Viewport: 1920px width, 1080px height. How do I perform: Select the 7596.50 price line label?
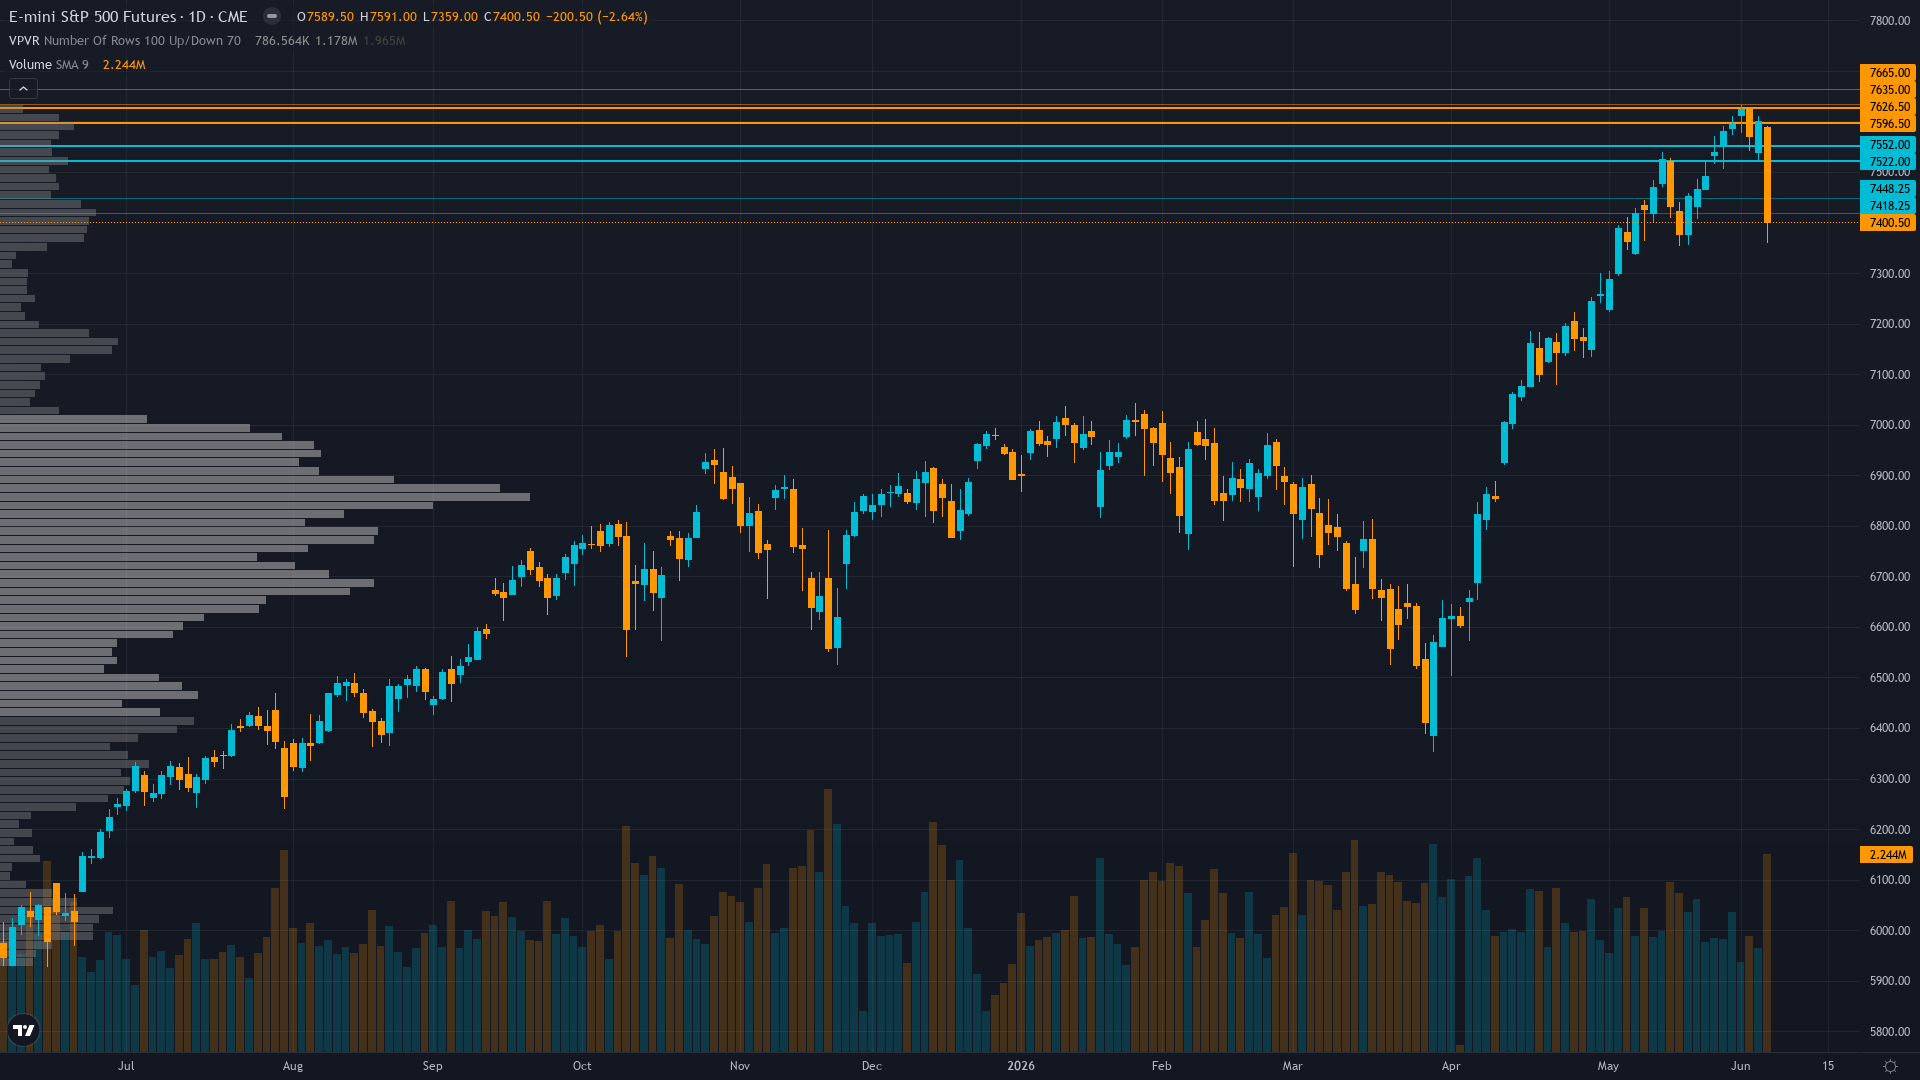pyautogui.click(x=1888, y=124)
